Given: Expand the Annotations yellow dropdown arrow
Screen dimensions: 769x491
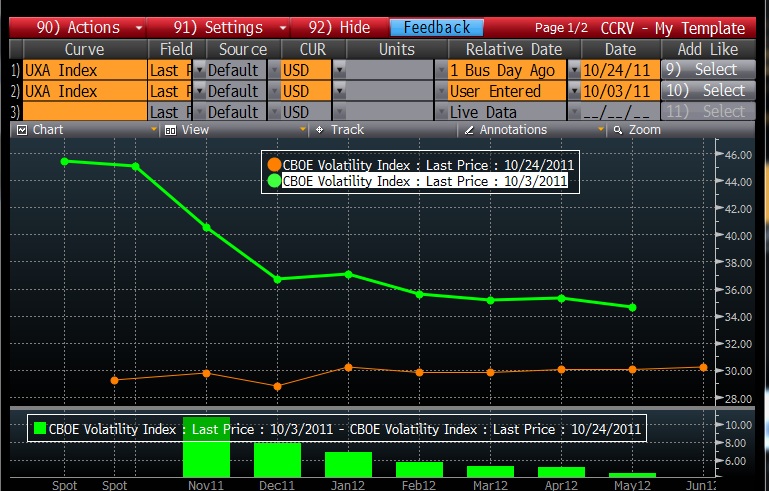Looking at the screenshot, I should [600, 129].
